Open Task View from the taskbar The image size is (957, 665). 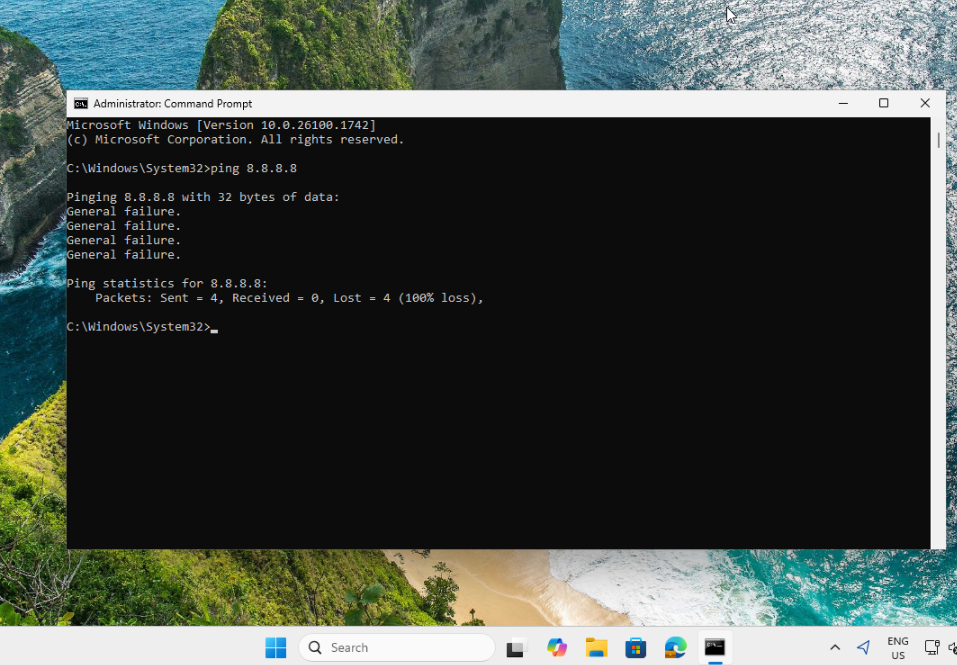click(515, 648)
